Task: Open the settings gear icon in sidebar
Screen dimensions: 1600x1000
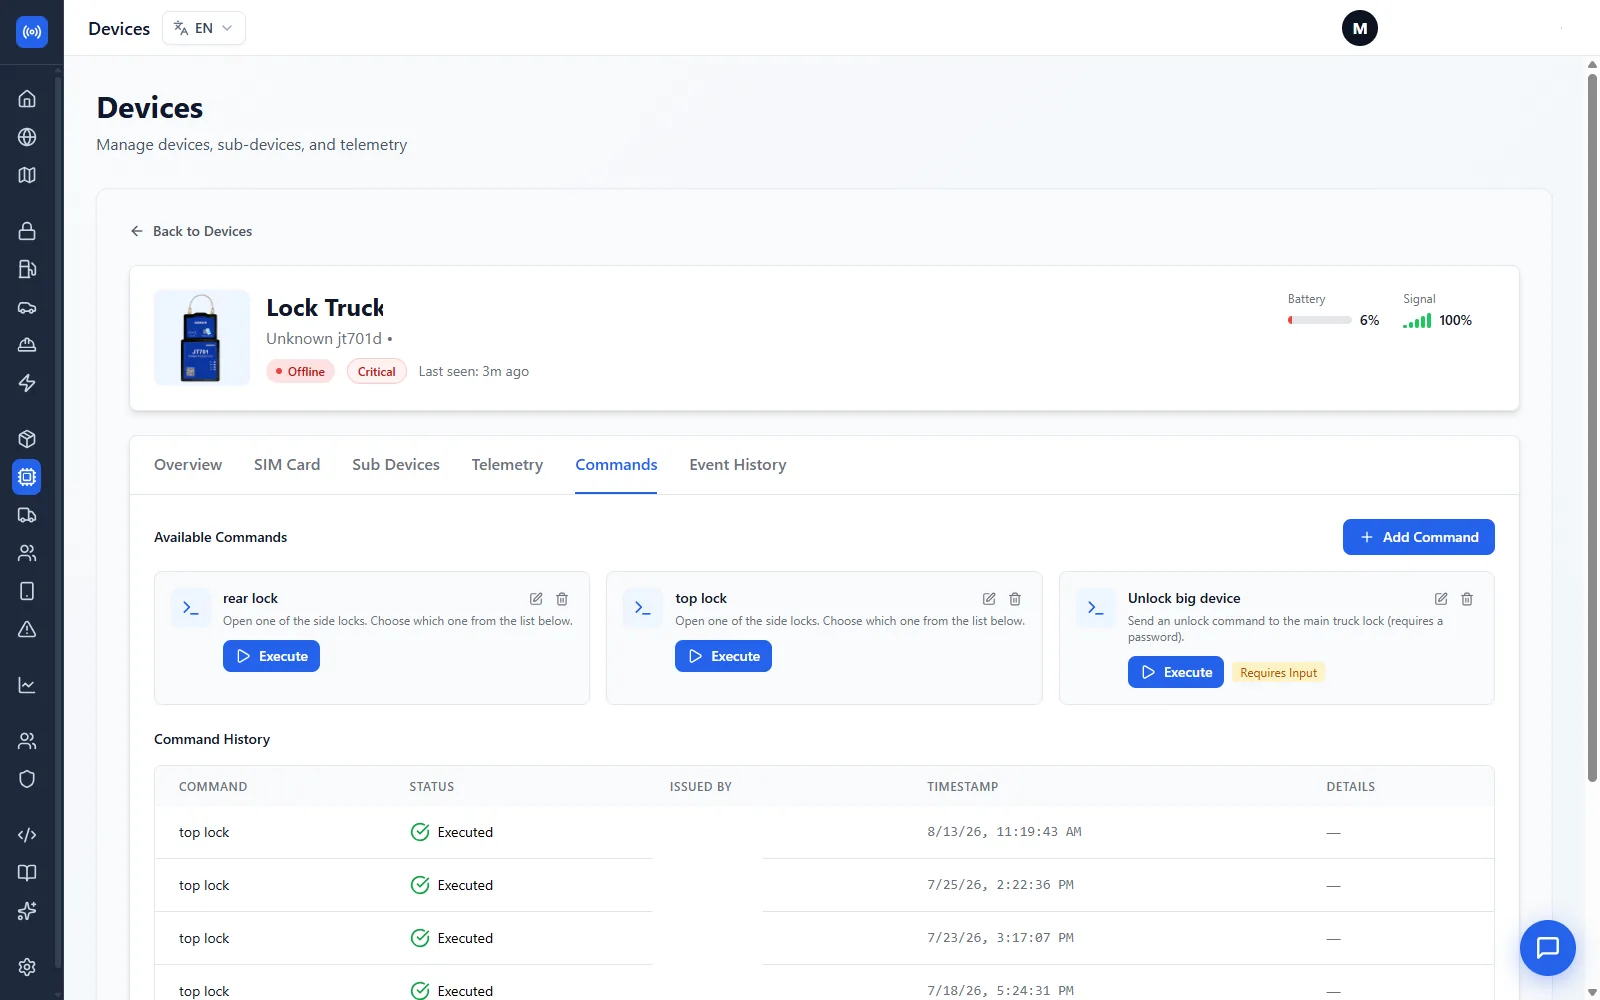Action: pyautogui.click(x=27, y=967)
